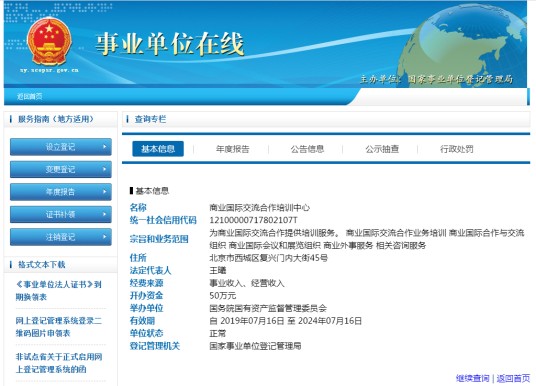The width and height of the screenshot is (536, 386).
Task: Click the national emblem logo
Action: (x=49, y=42)
